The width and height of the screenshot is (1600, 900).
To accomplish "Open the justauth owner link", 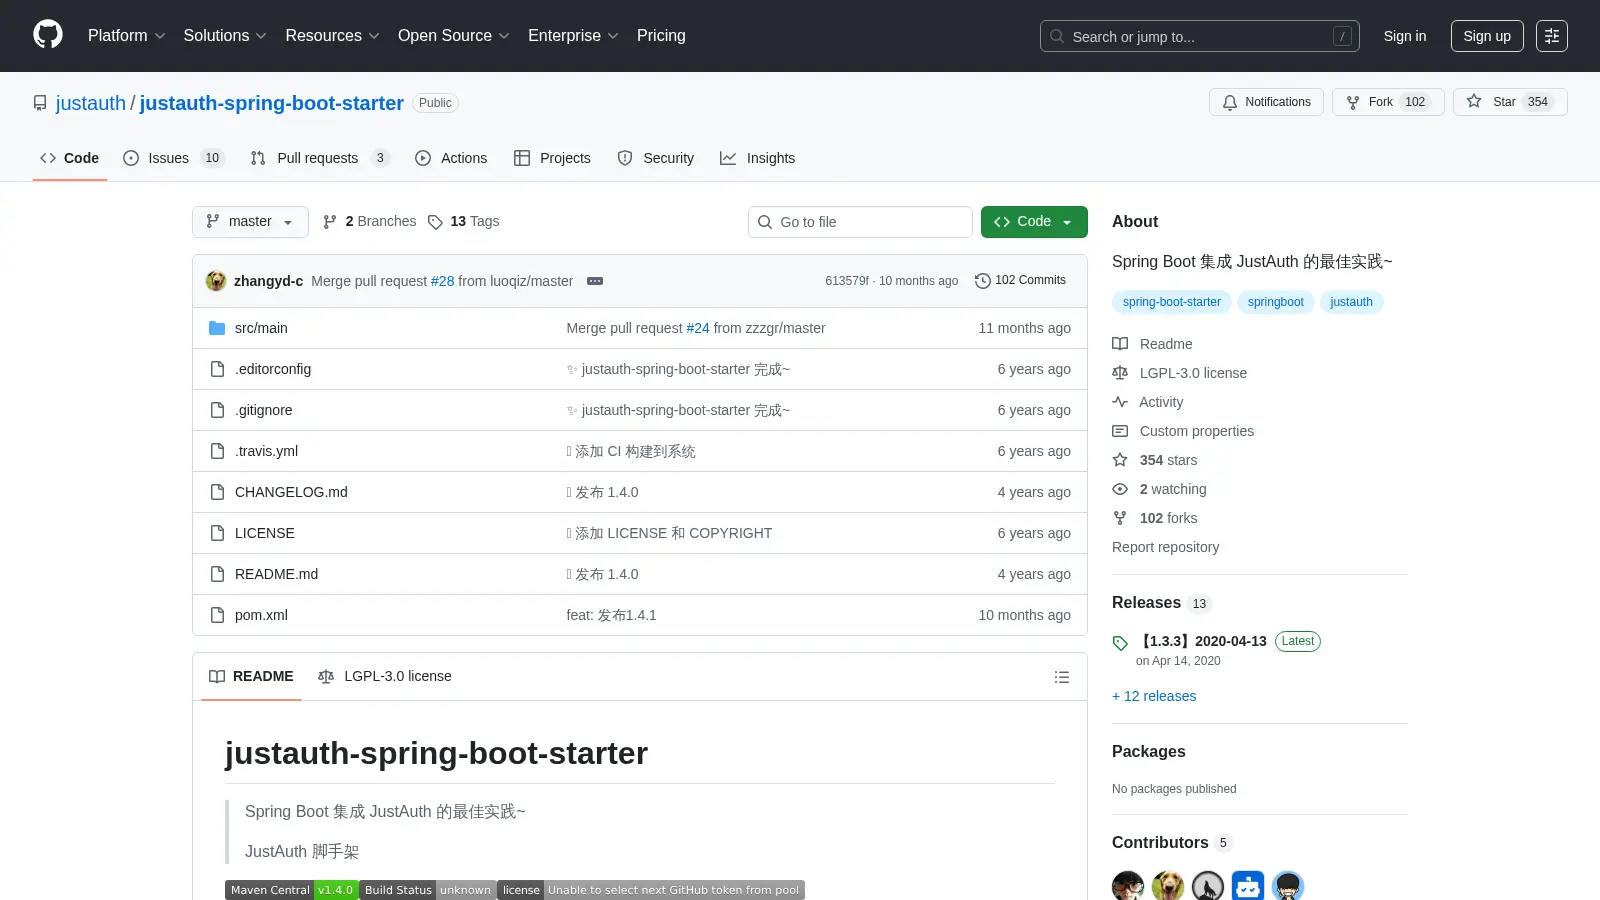I will pyautogui.click(x=91, y=103).
